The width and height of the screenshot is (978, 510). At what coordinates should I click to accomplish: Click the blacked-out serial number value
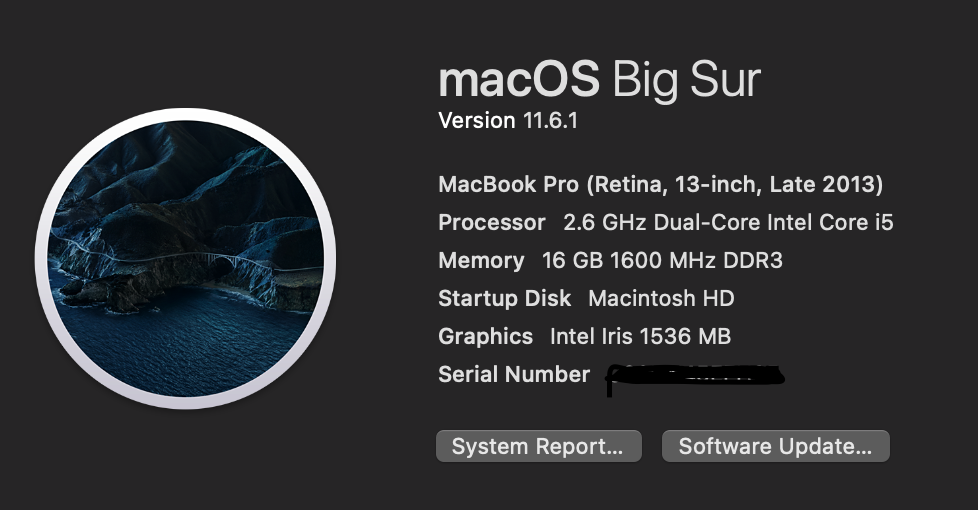(694, 376)
